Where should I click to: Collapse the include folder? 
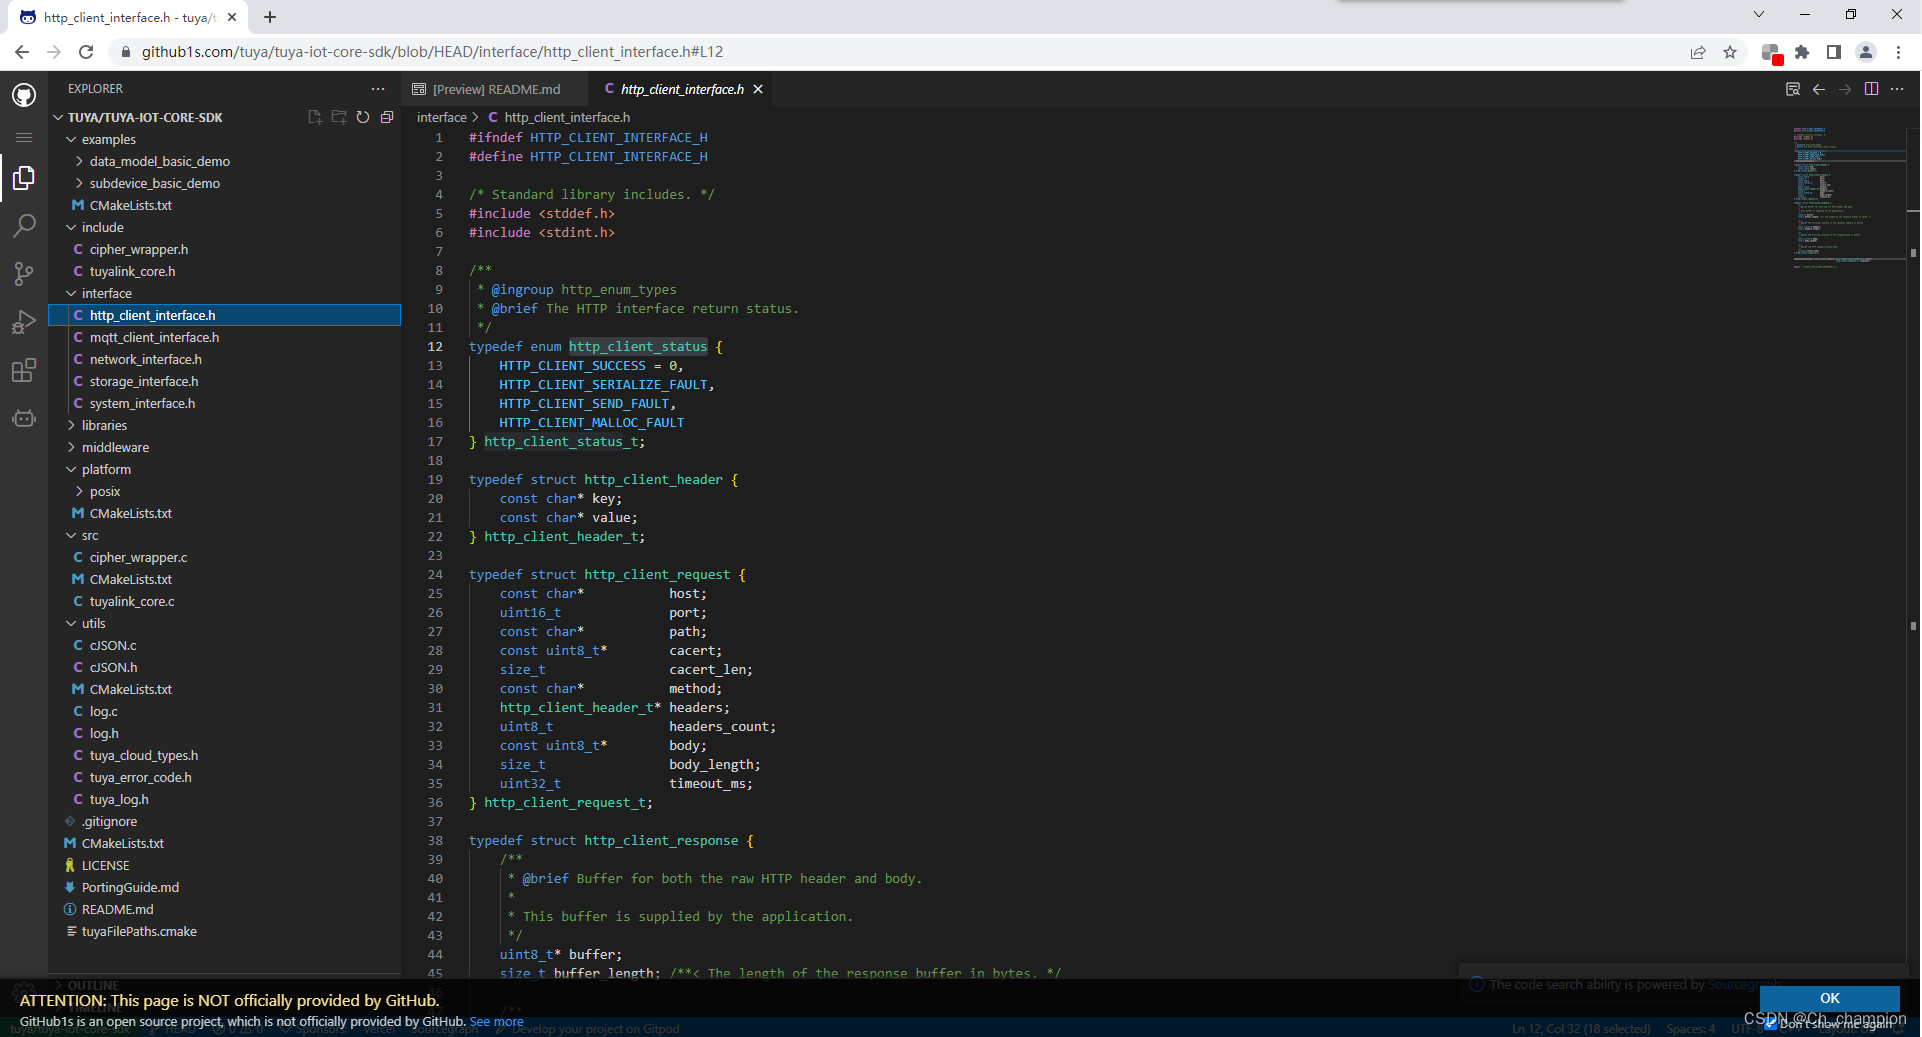pyautogui.click(x=71, y=227)
